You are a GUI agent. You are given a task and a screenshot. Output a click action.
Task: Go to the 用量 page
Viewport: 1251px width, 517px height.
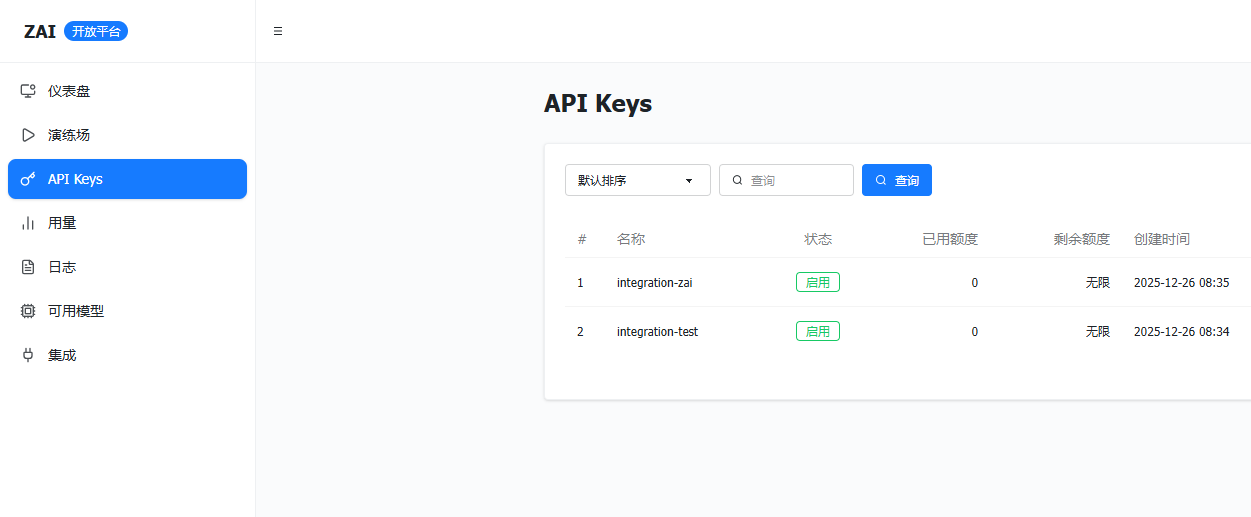pos(62,223)
